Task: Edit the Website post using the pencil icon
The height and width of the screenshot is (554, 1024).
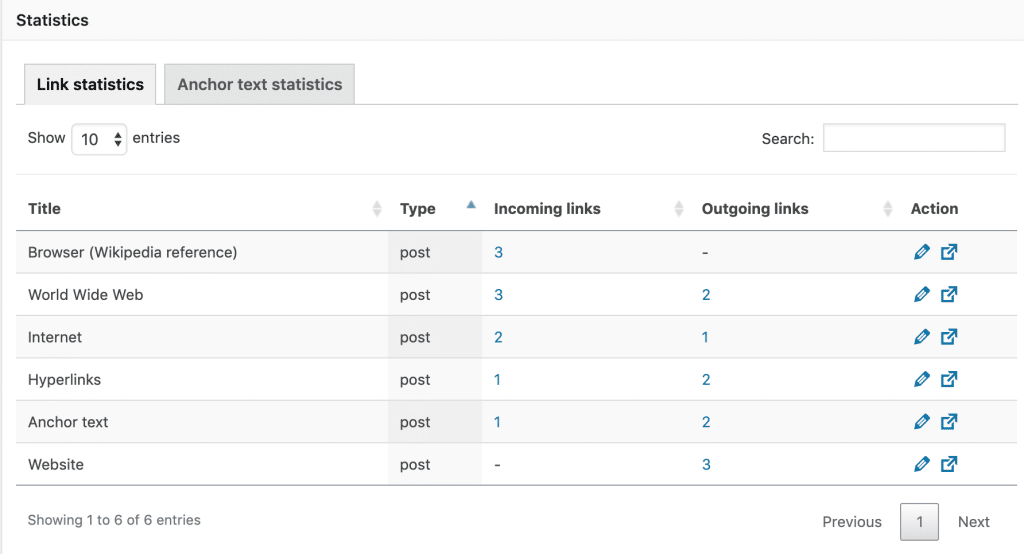Action: coord(921,464)
